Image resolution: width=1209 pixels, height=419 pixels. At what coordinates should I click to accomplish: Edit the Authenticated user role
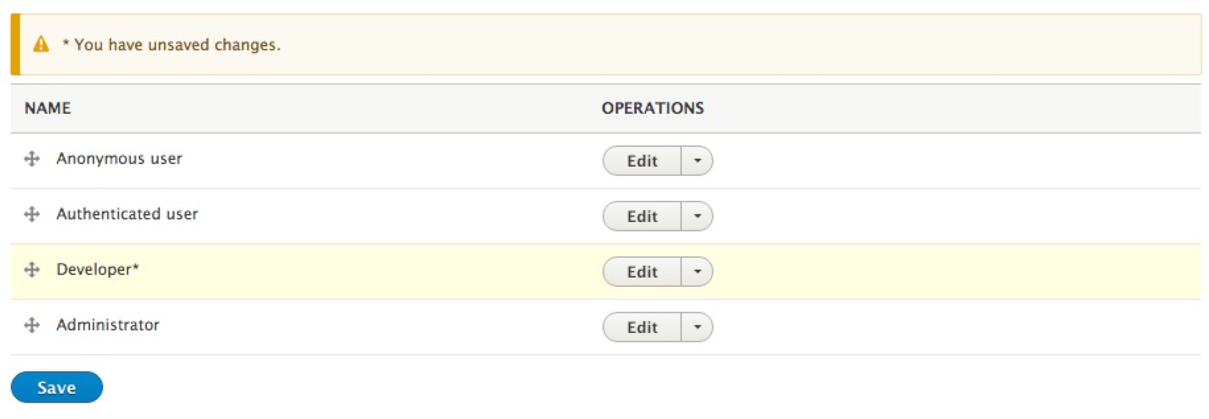click(642, 216)
